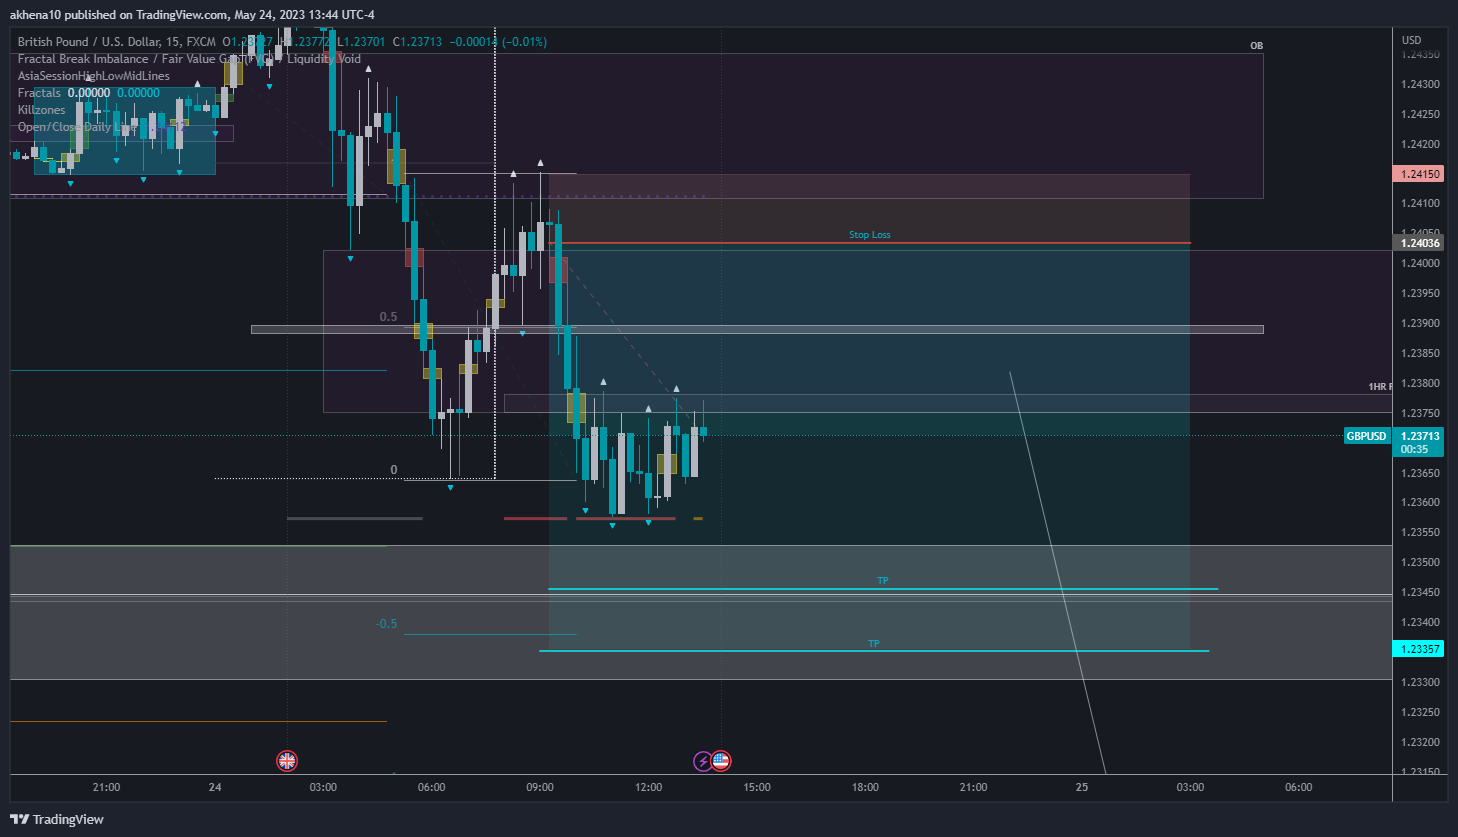The height and width of the screenshot is (837, 1458).
Task: Click the '15:00' time axis label
Action: 757,788
